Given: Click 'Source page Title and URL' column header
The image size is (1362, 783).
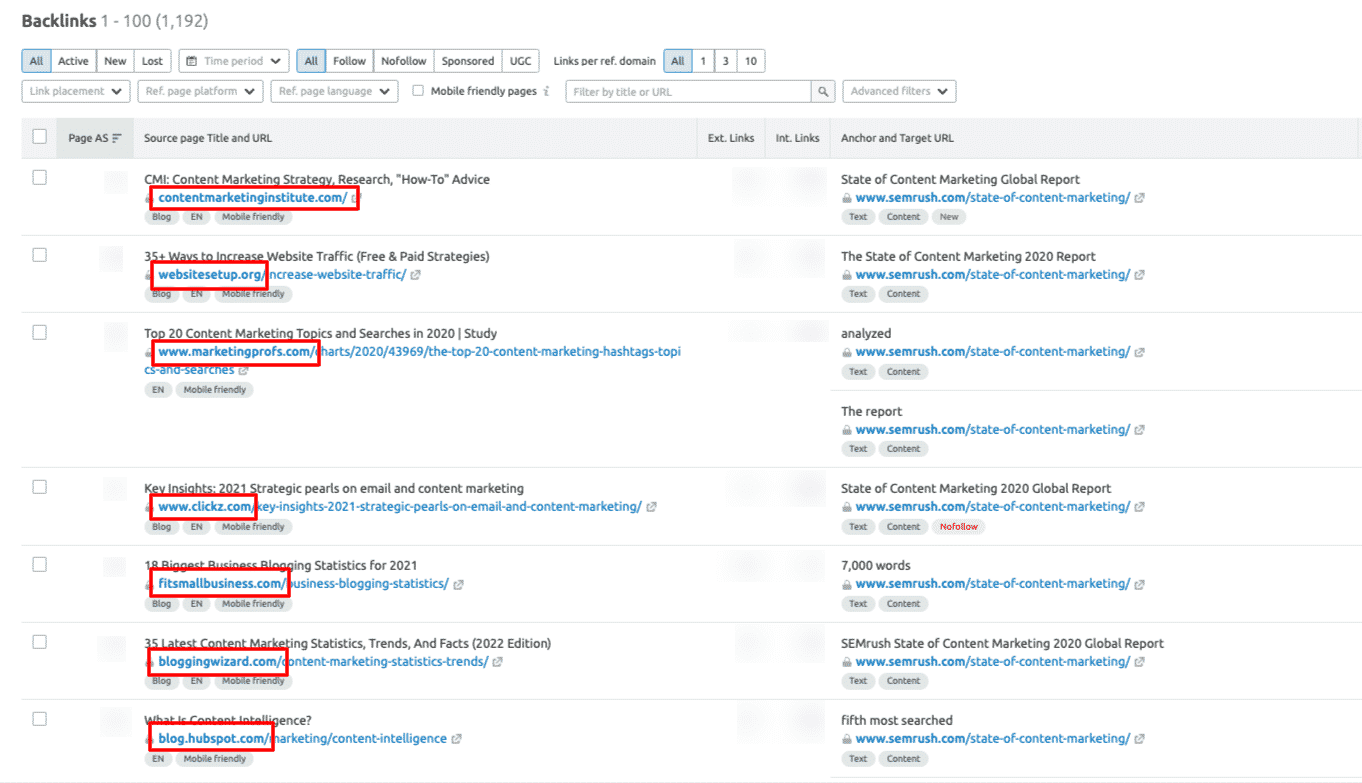Looking at the screenshot, I should coord(208,139).
